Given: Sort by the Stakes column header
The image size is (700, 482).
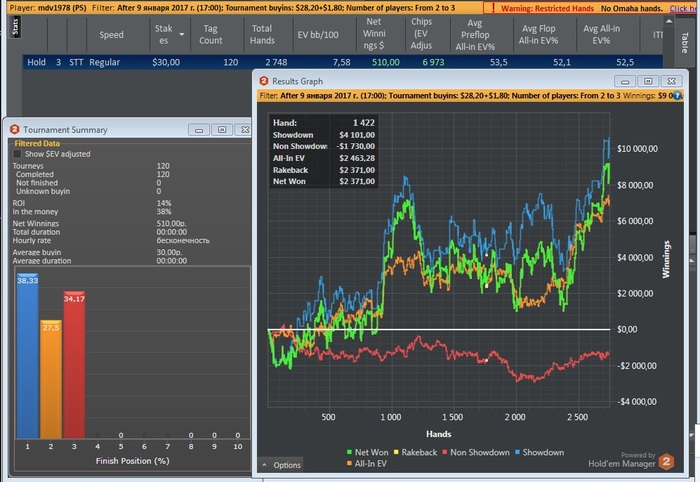Looking at the screenshot, I should (163, 34).
